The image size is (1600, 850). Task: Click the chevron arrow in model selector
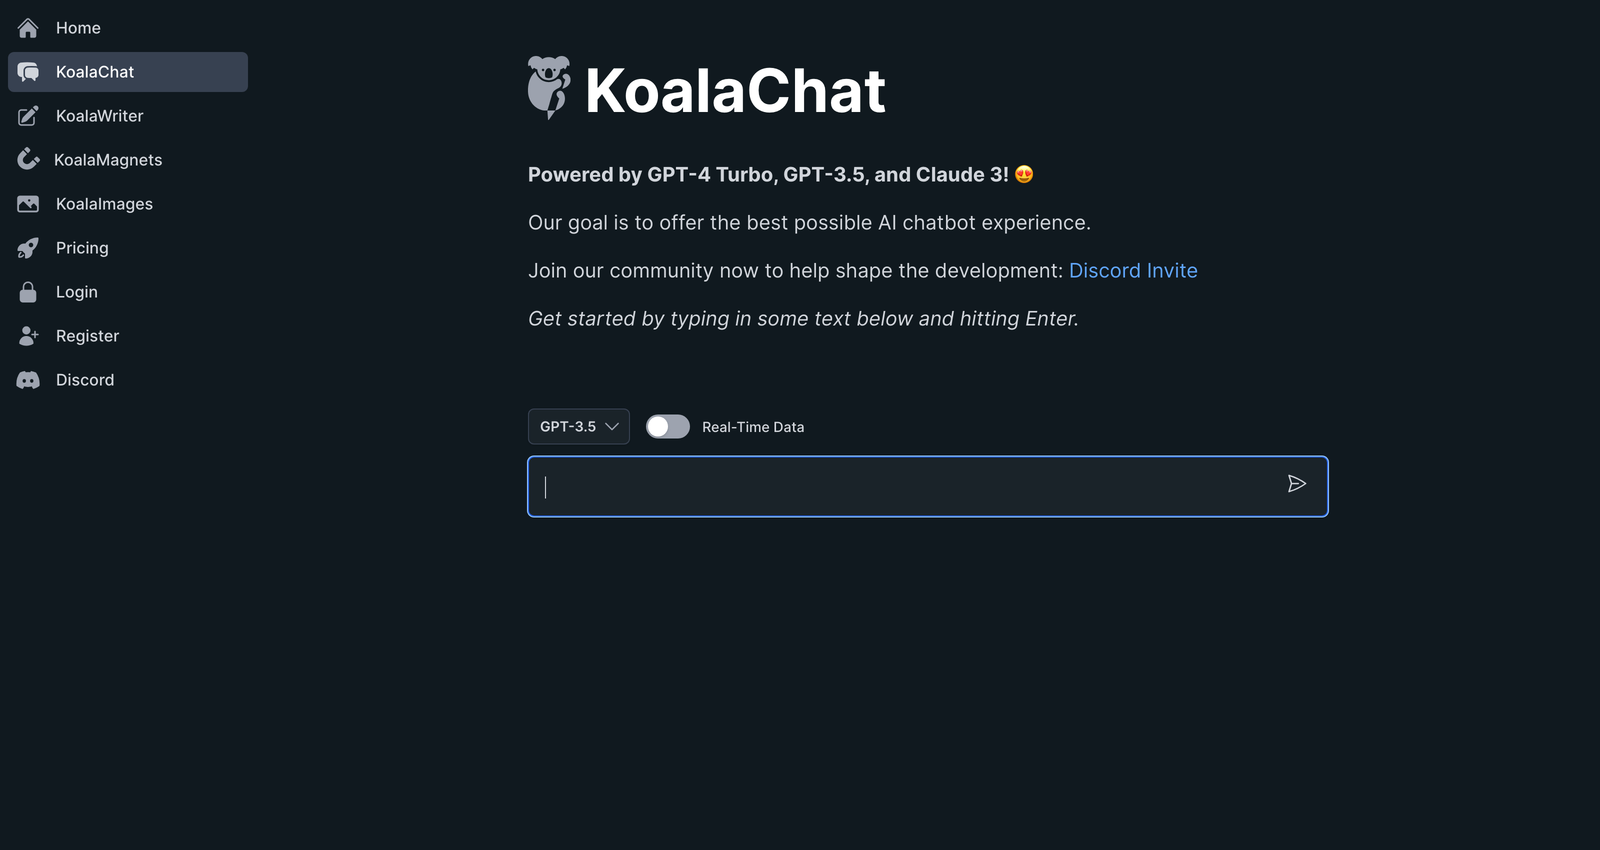coord(612,427)
